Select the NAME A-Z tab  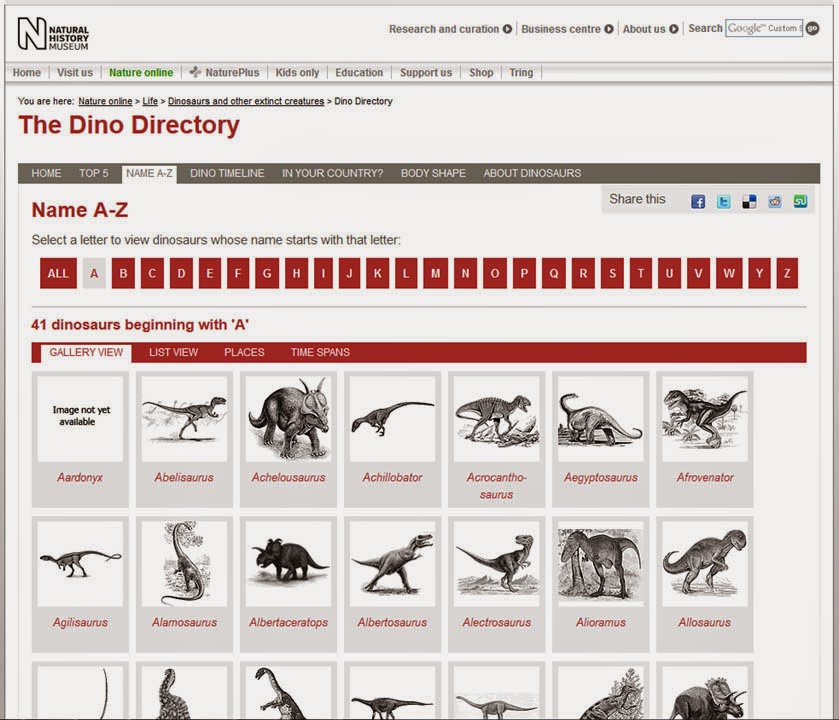149,173
